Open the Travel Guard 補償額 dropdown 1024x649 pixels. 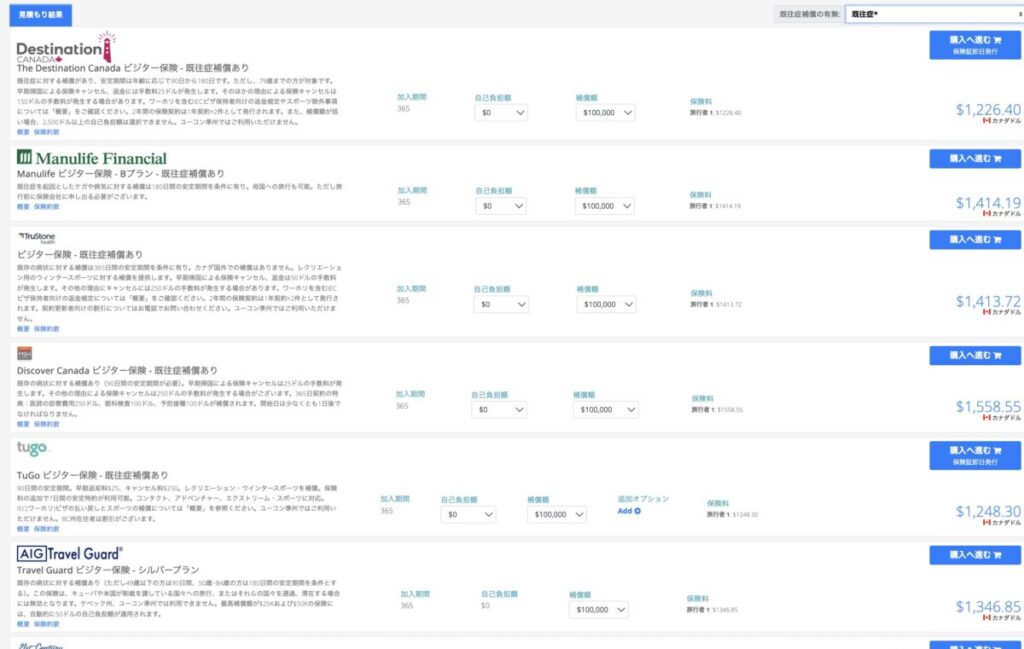point(599,610)
